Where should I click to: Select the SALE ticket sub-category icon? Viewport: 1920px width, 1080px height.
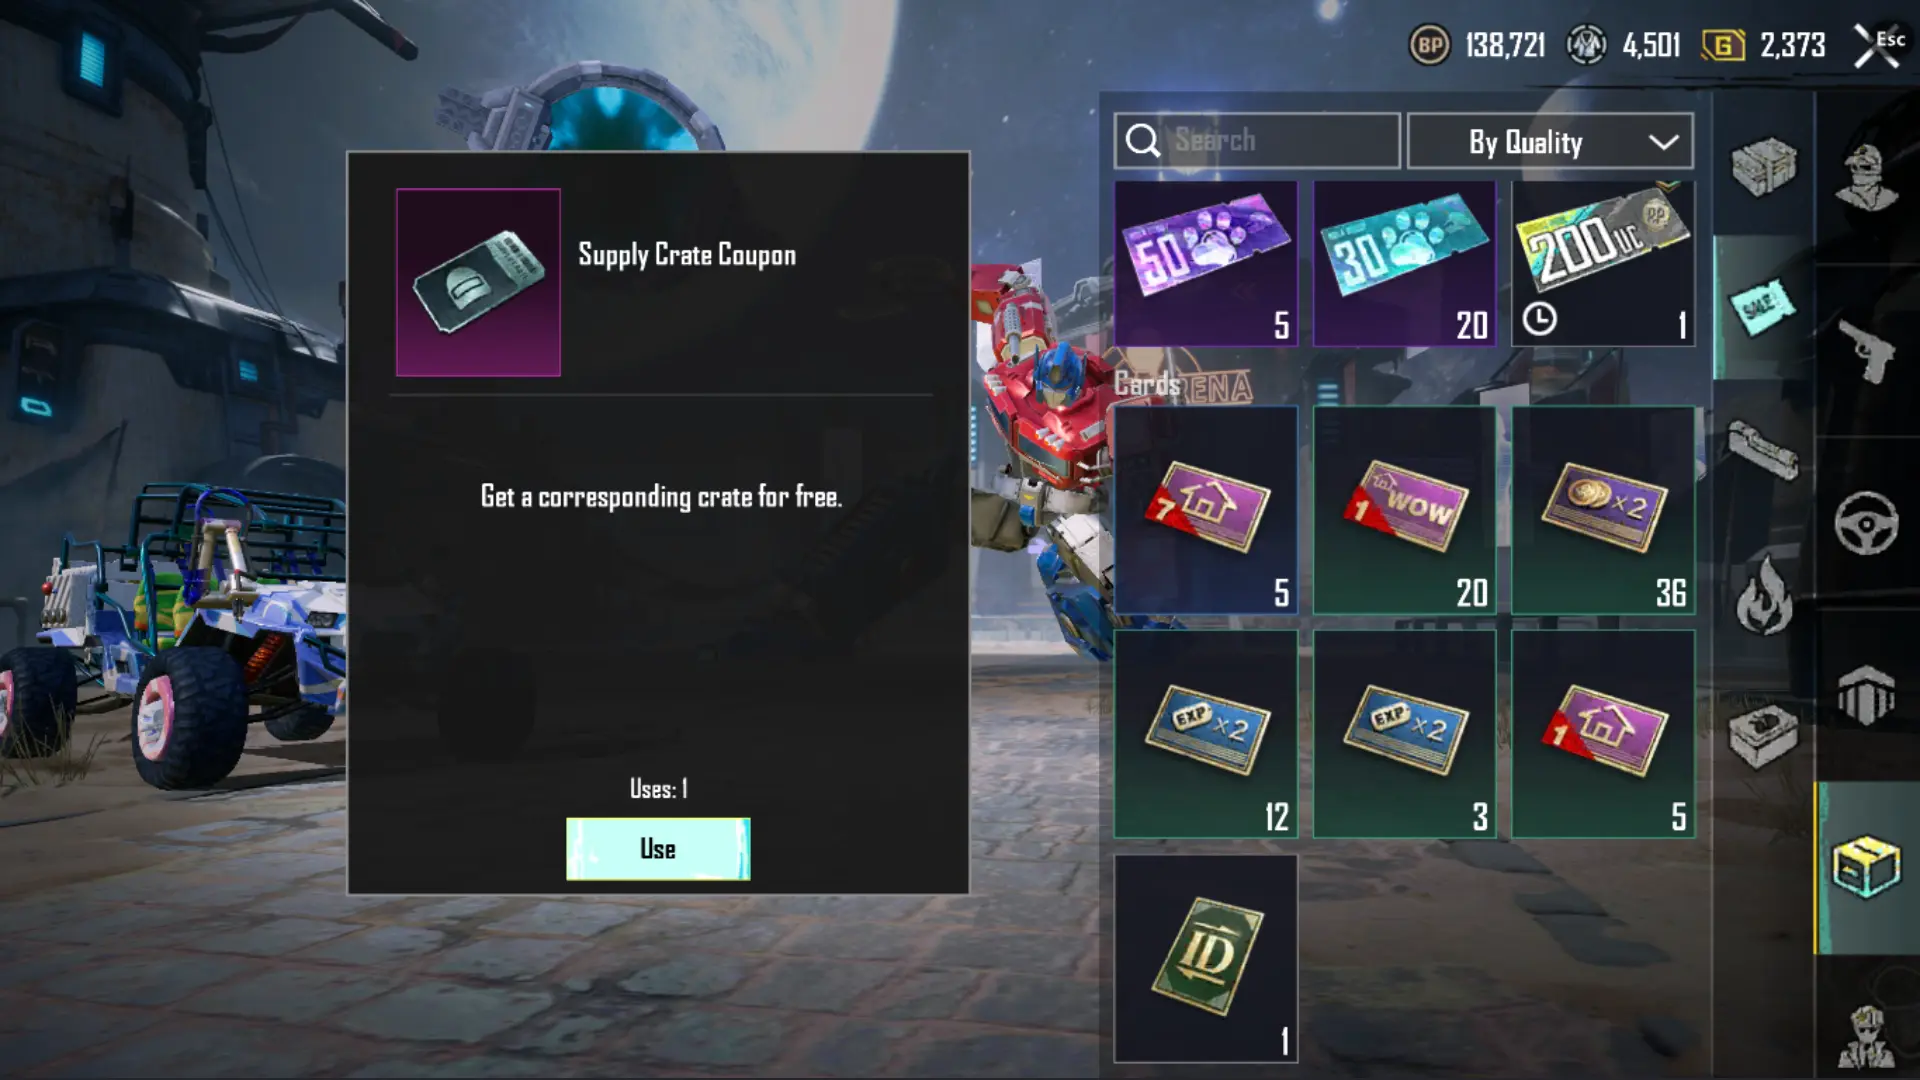click(x=1762, y=307)
